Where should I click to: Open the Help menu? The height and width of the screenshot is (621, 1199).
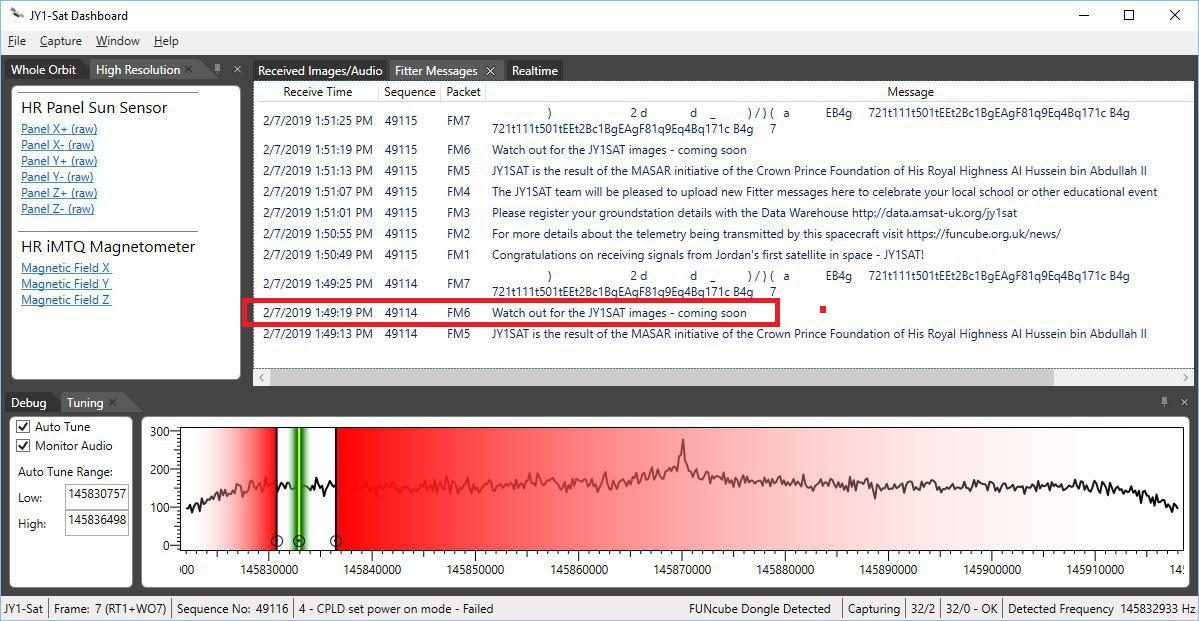(166, 41)
